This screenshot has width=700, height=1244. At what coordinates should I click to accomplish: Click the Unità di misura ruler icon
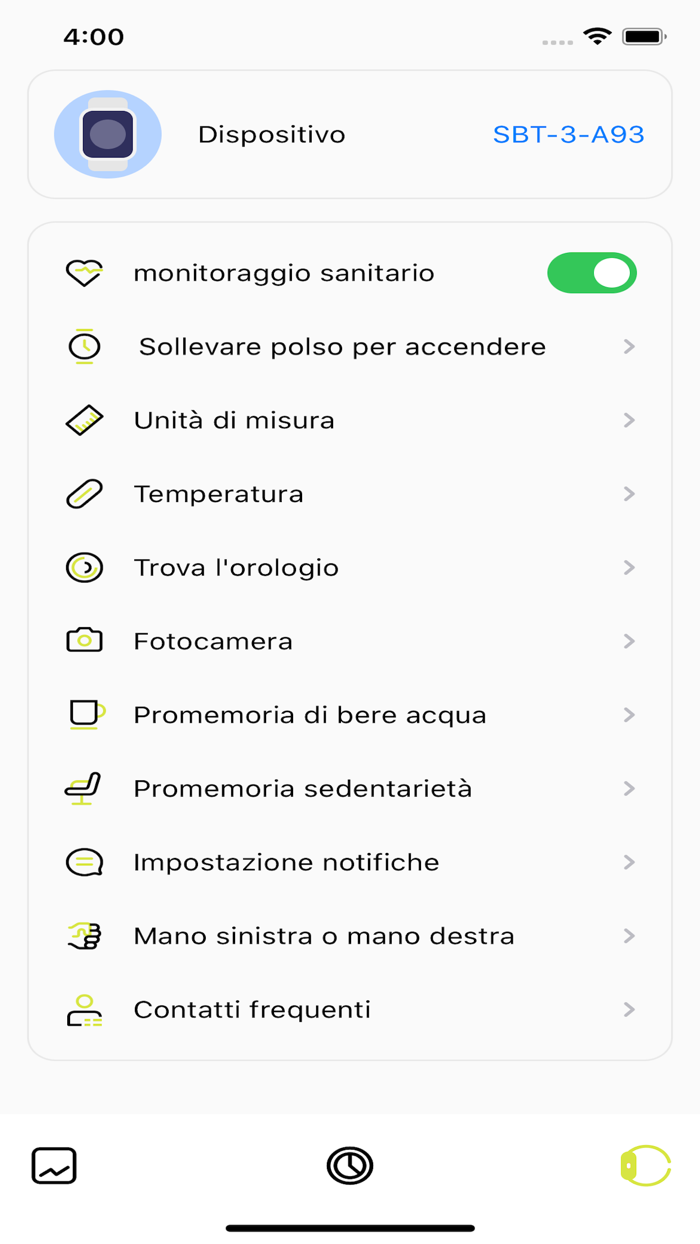pyautogui.click(x=85, y=420)
